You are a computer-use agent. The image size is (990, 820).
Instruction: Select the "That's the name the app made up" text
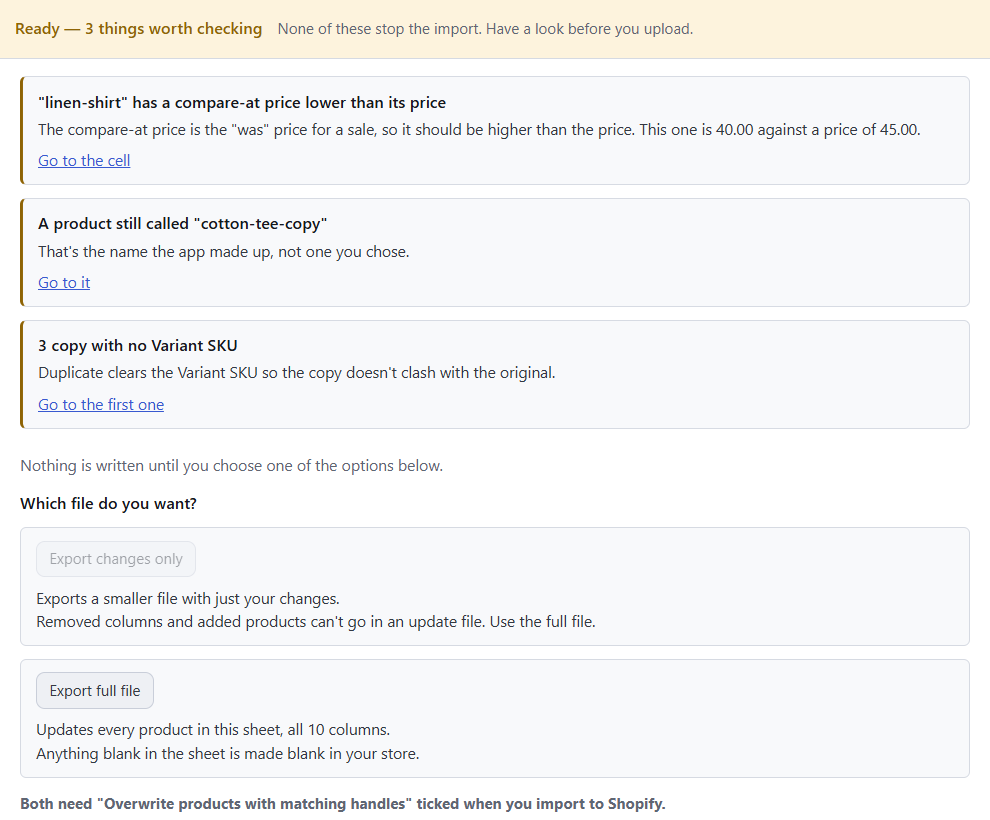(224, 251)
